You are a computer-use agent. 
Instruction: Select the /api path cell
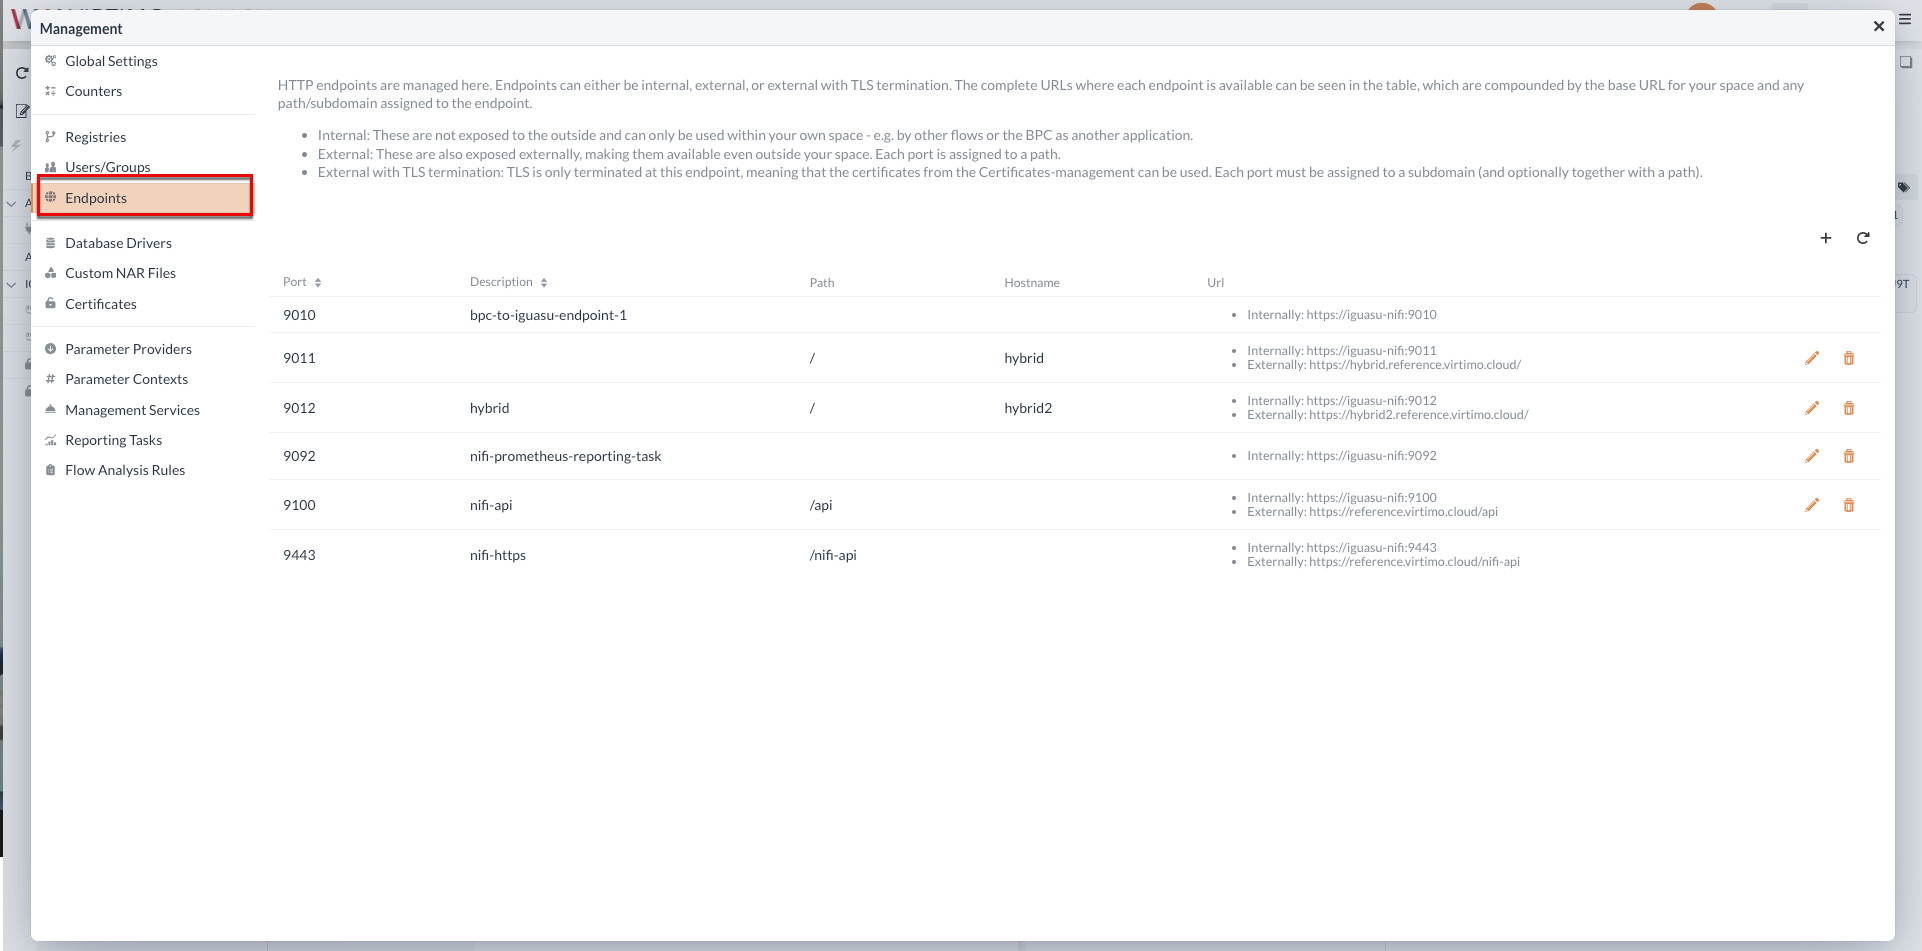click(821, 505)
